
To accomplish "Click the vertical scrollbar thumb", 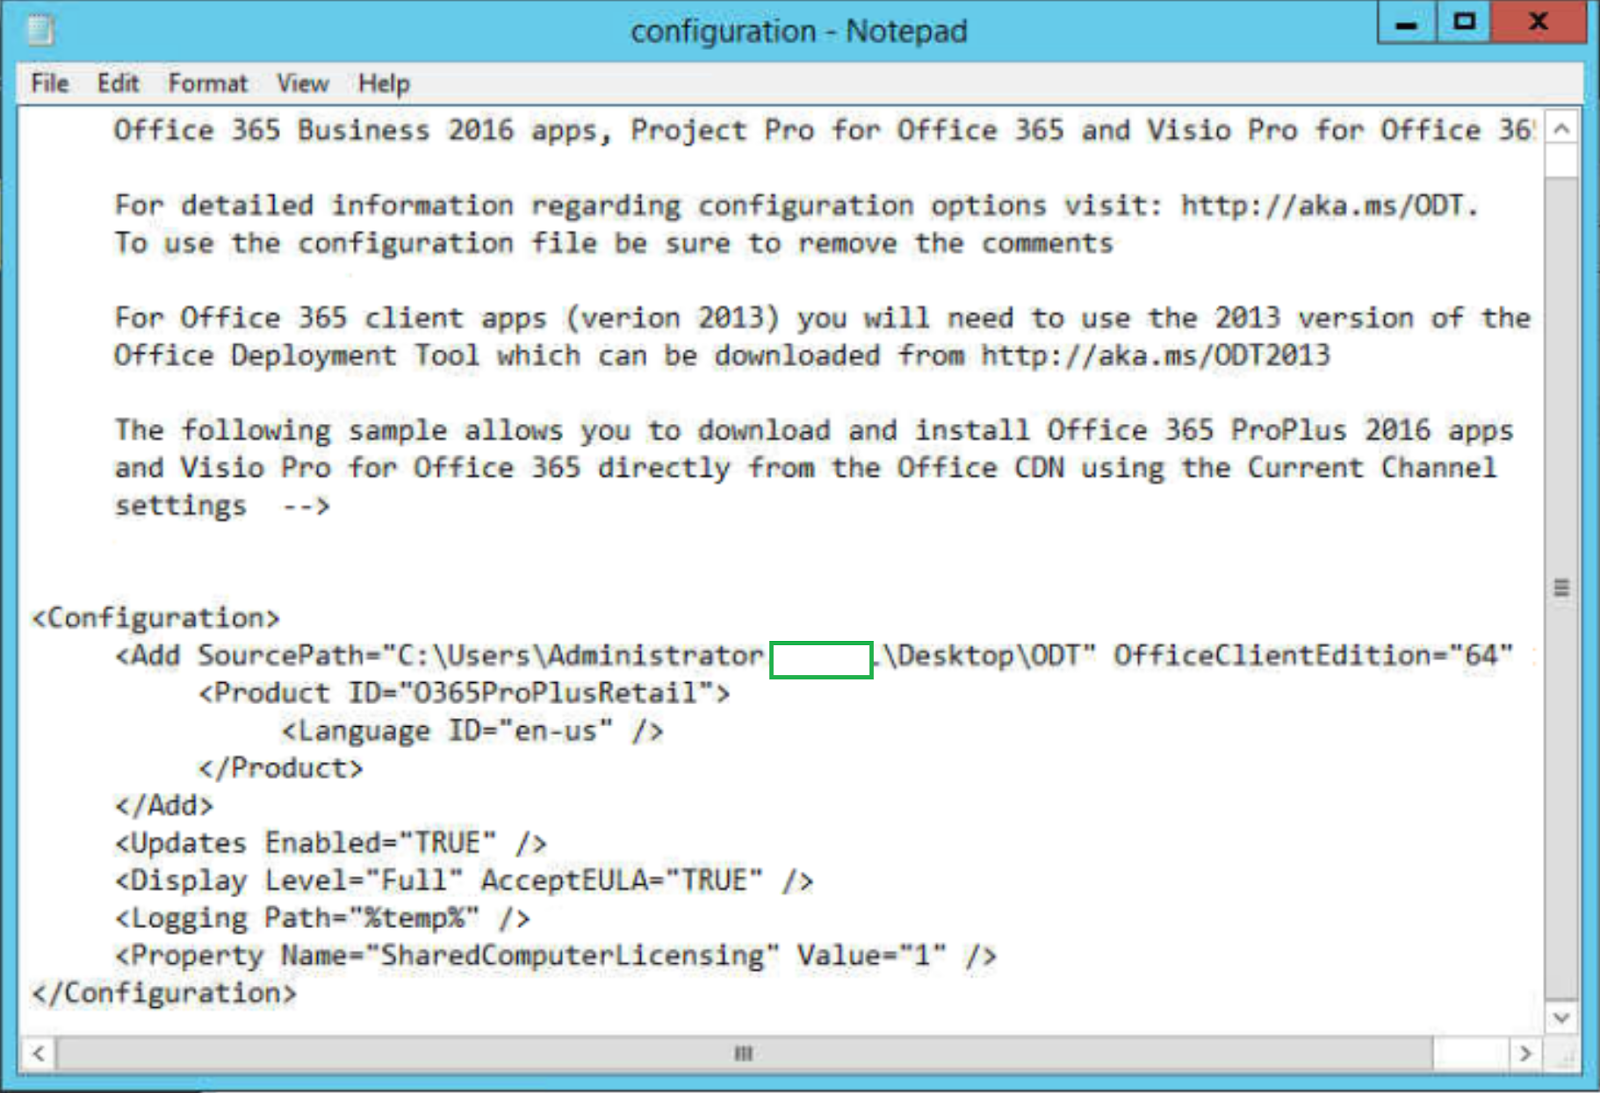I will coord(1561,589).
